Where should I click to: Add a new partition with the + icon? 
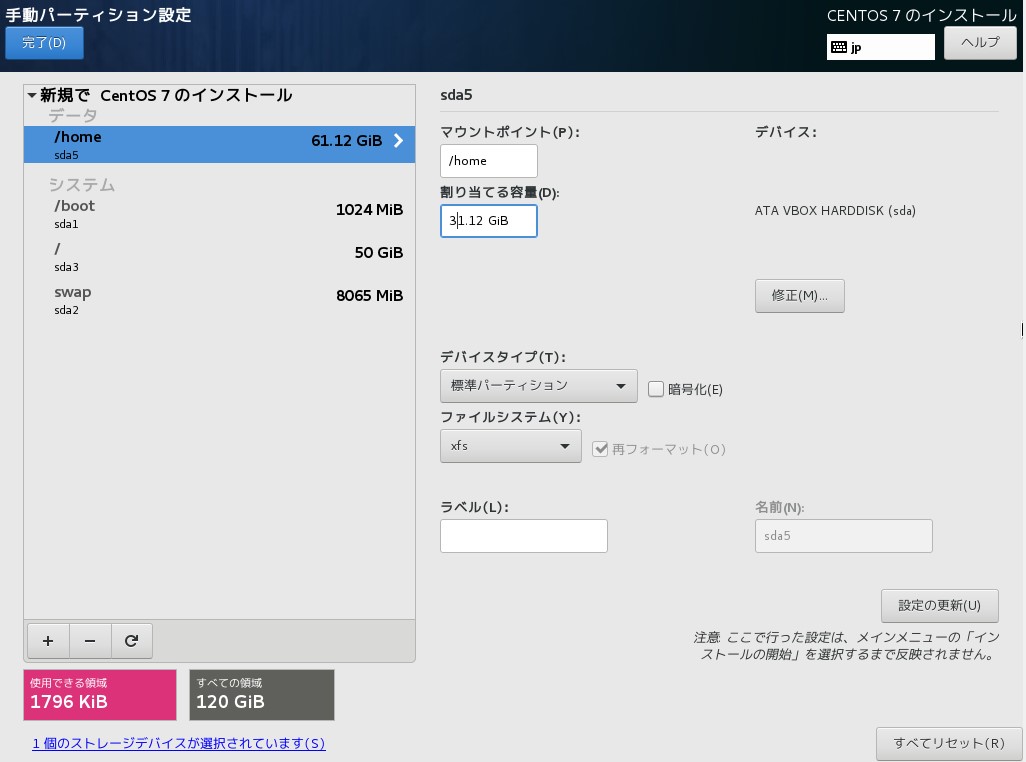47,640
